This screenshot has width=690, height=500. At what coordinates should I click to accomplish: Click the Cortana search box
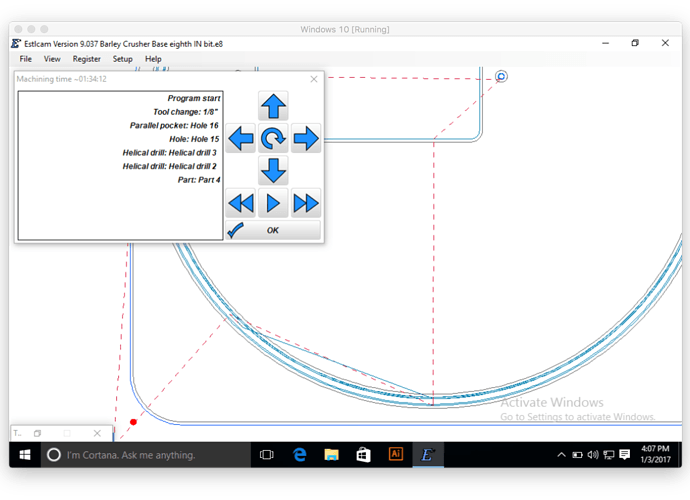146,455
